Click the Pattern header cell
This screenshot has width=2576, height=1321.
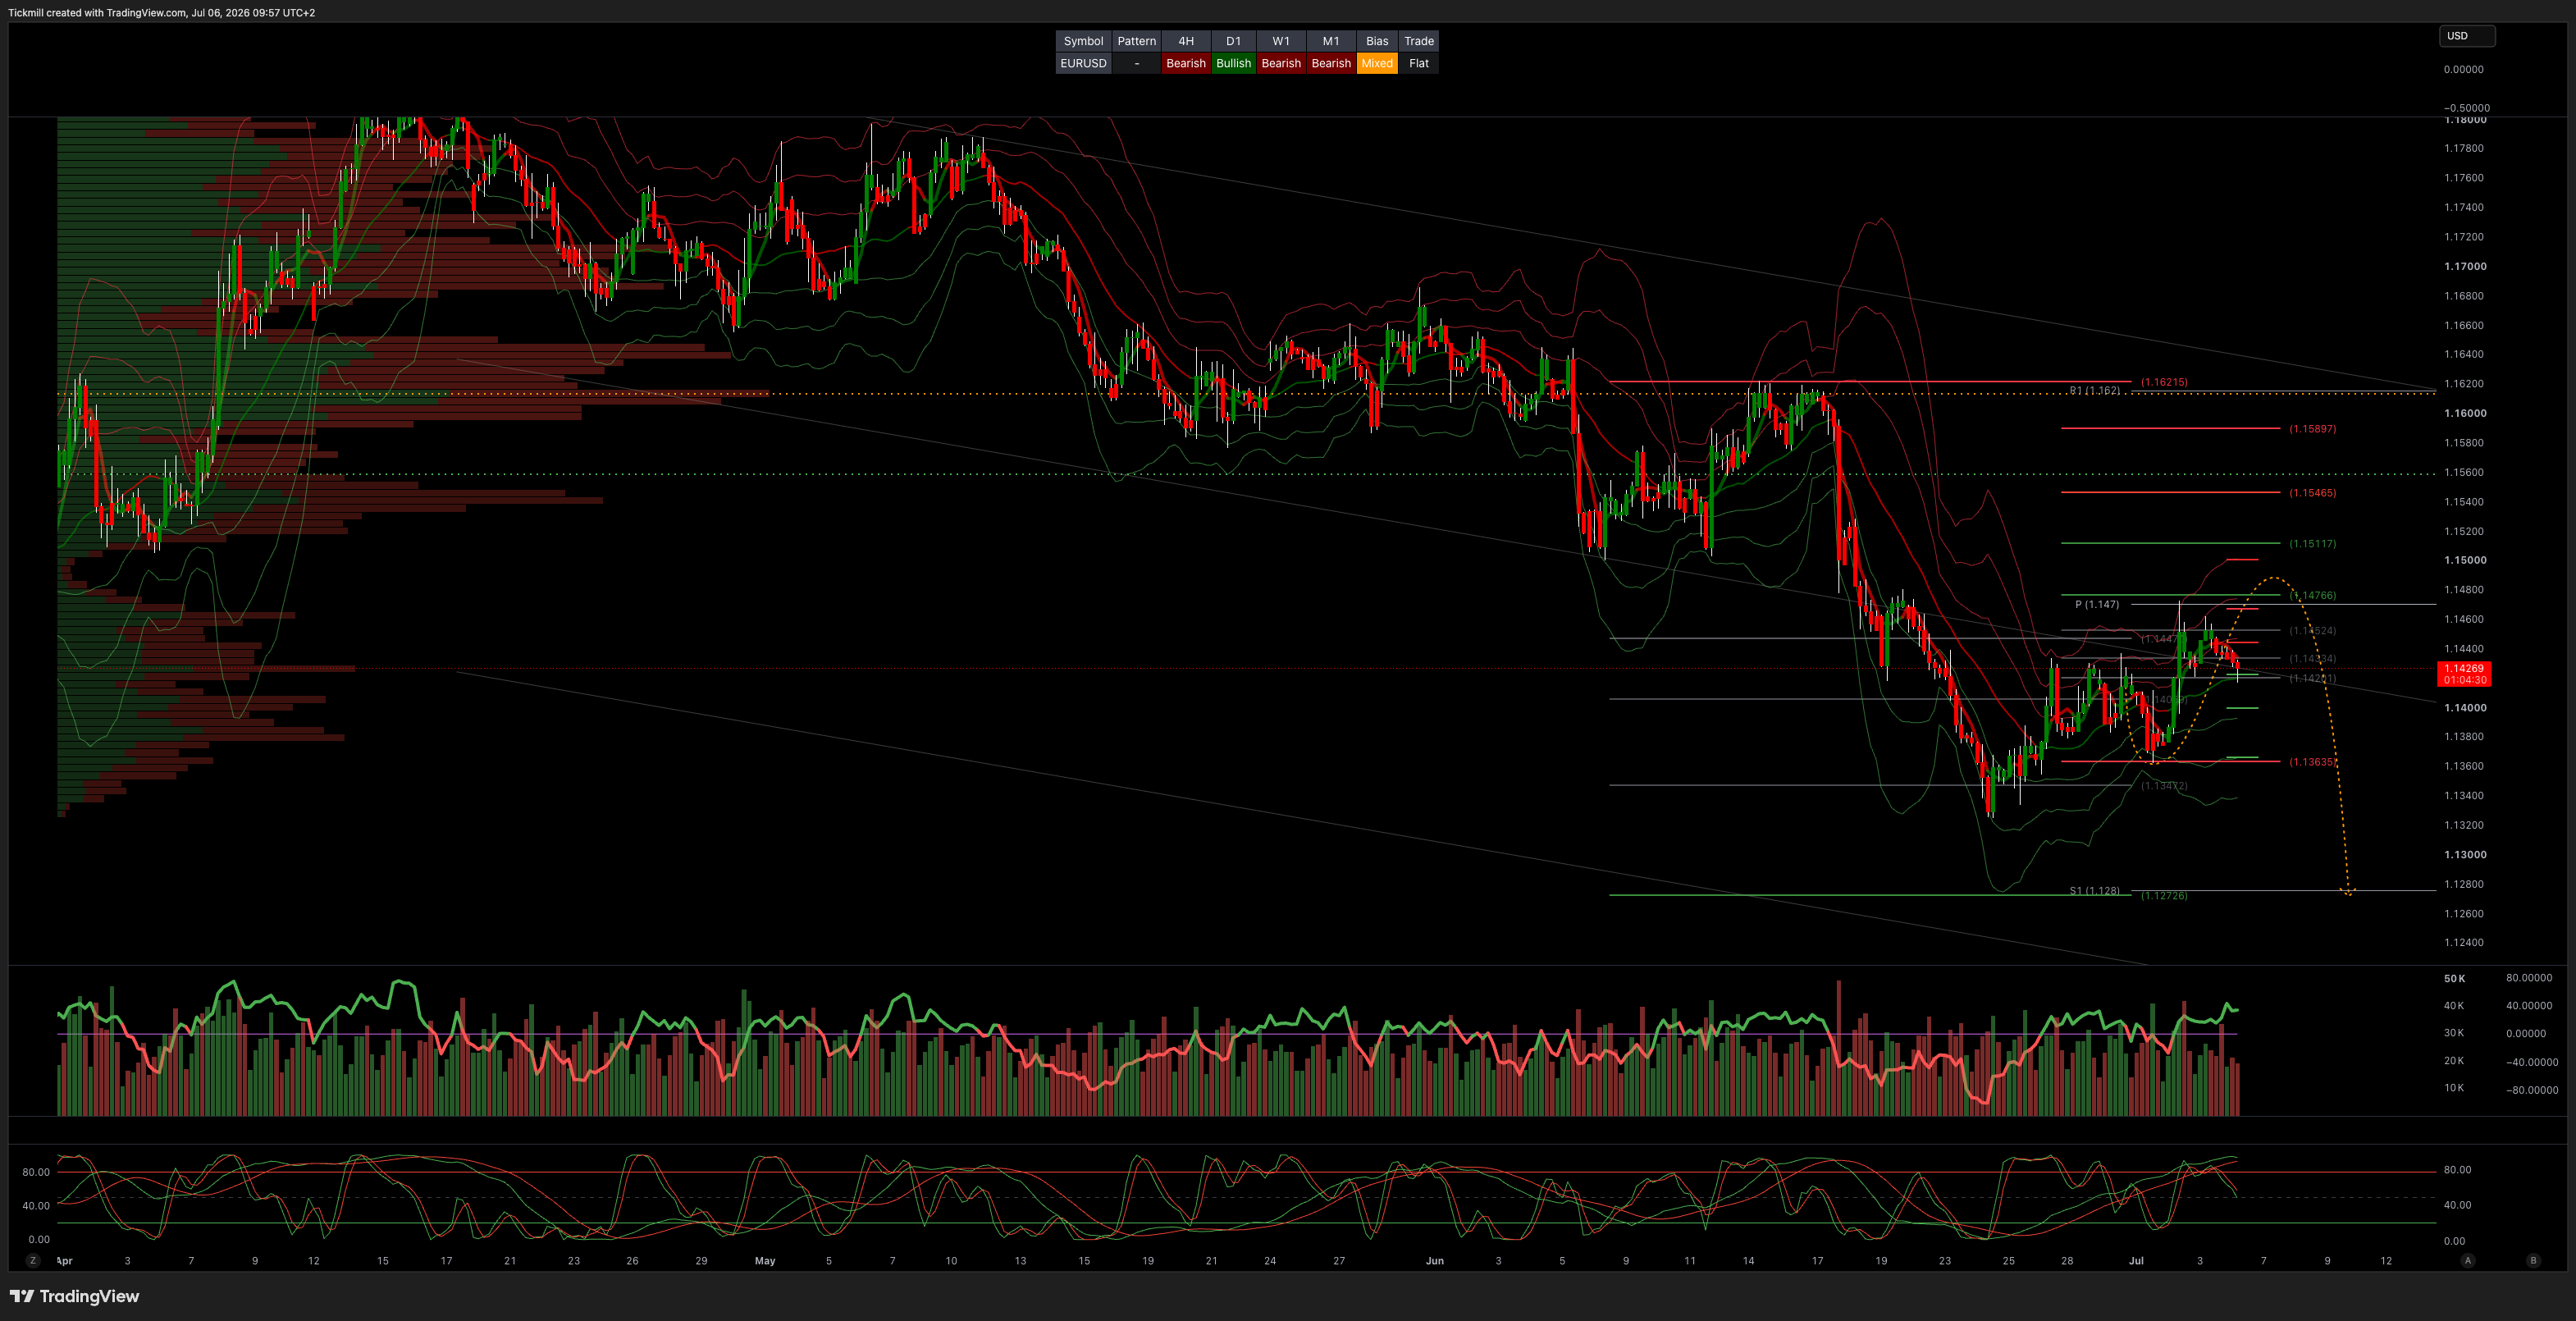point(1136,41)
